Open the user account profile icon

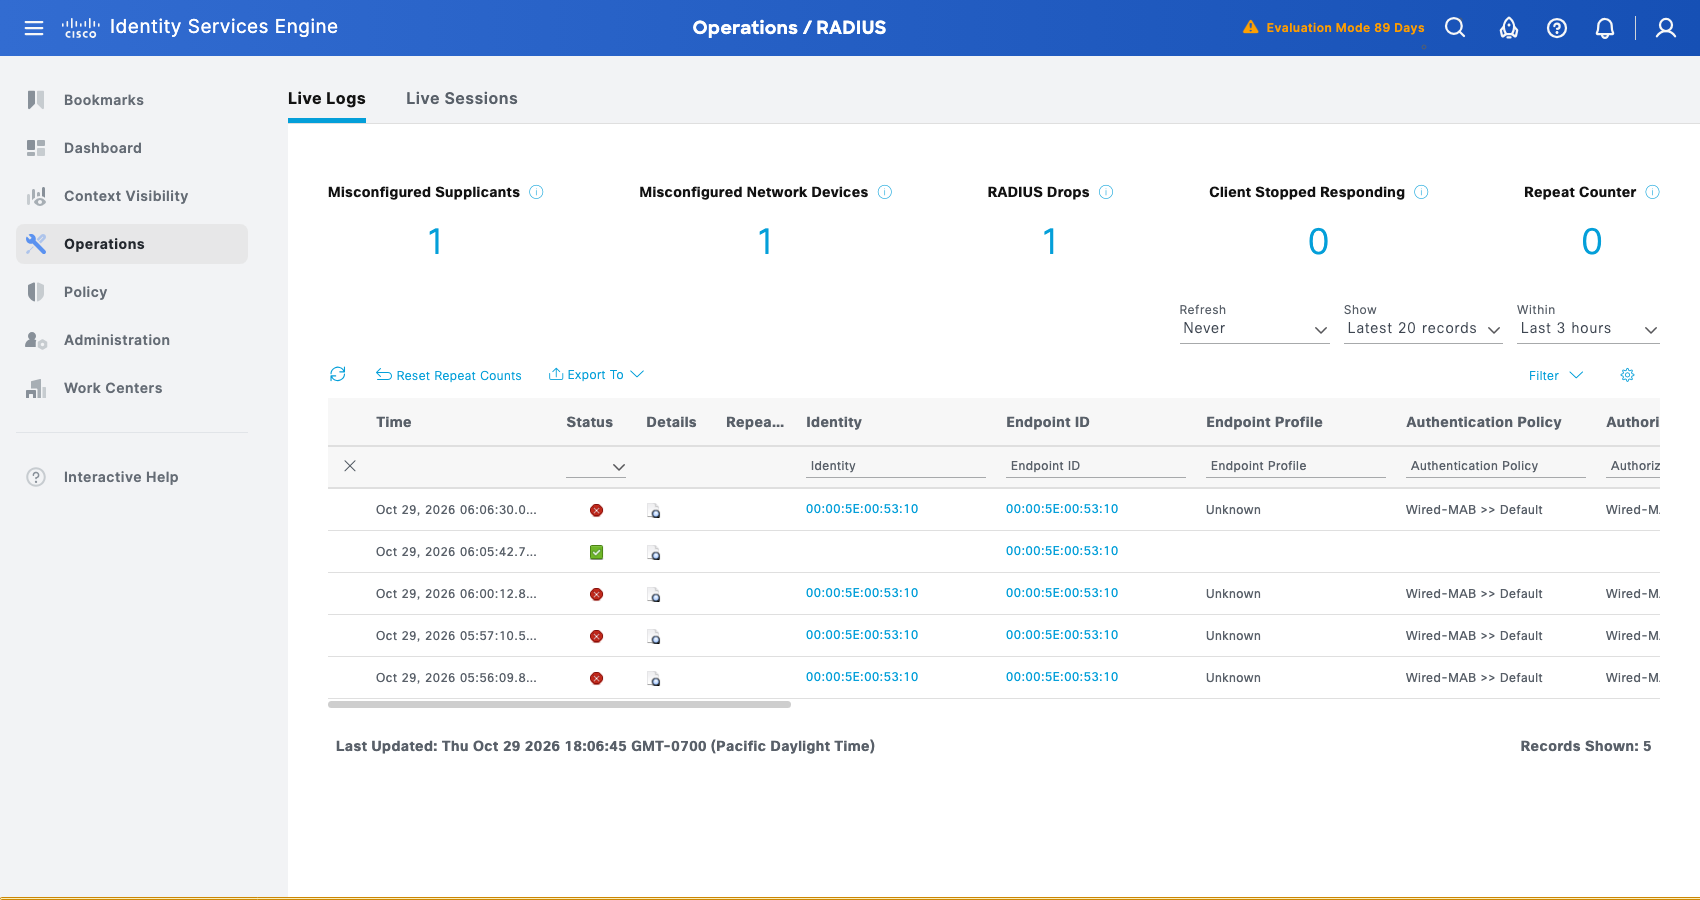[1666, 28]
